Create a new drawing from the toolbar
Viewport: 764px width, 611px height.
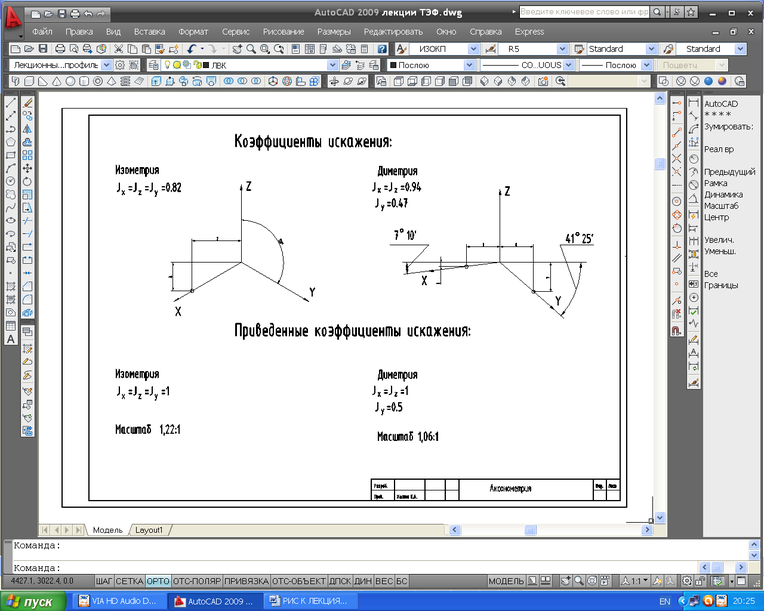click(15, 49)
